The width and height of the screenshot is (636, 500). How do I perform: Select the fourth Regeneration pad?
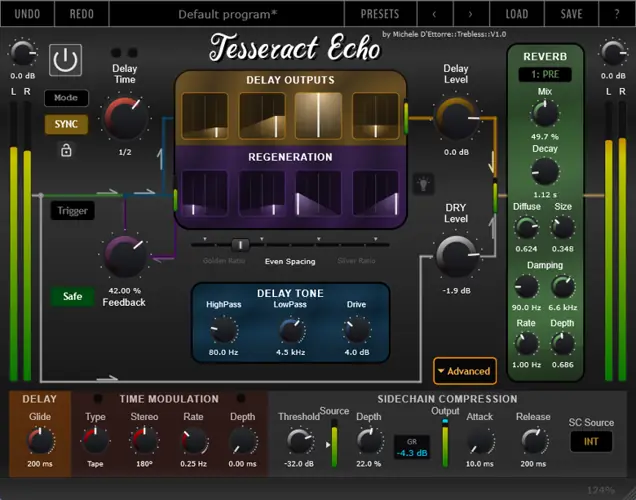376,193
